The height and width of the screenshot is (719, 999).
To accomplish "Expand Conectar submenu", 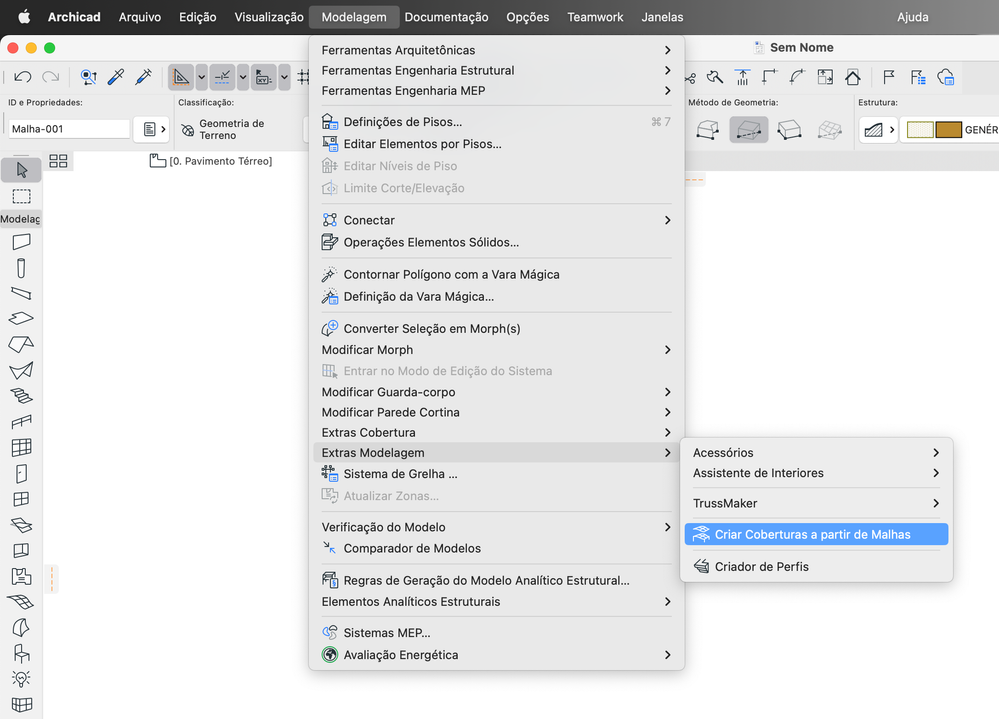I will [496, 220].
